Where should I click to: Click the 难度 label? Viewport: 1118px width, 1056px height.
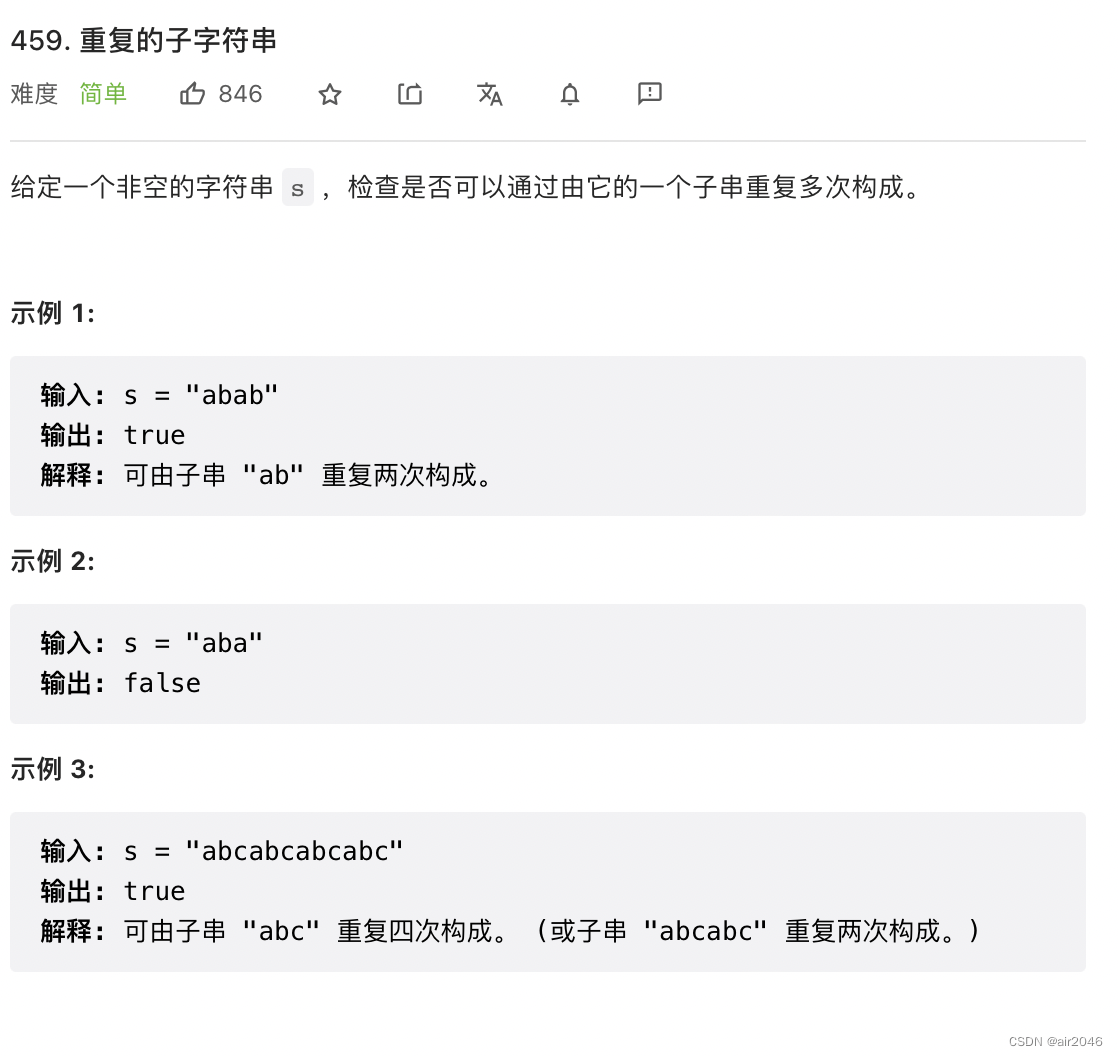[33, 93]
